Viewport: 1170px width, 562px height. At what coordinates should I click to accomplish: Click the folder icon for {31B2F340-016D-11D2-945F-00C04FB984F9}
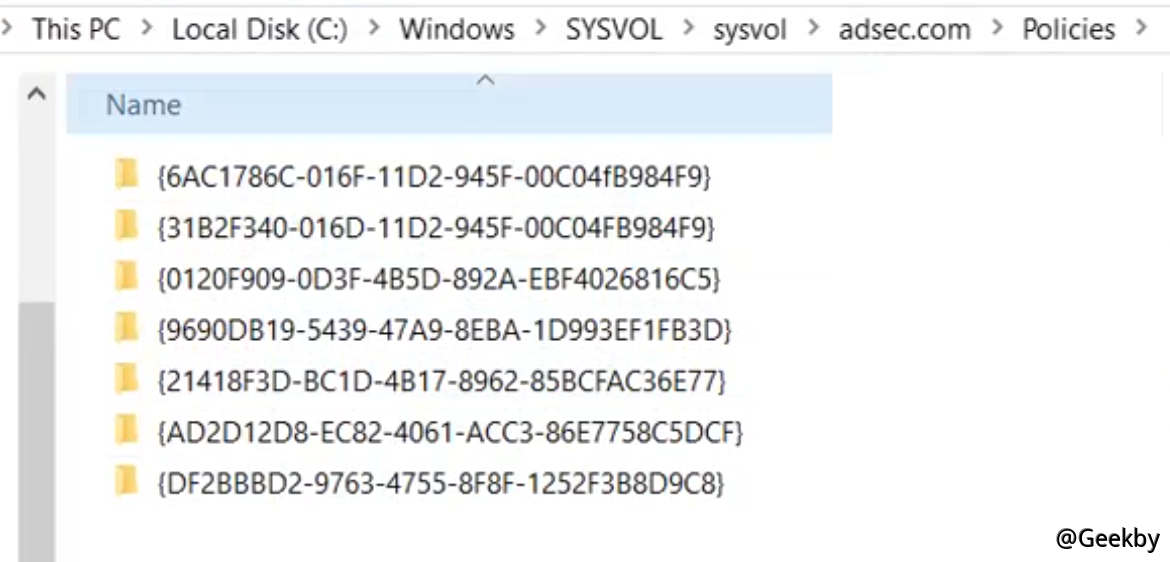[x=126, y=227]
